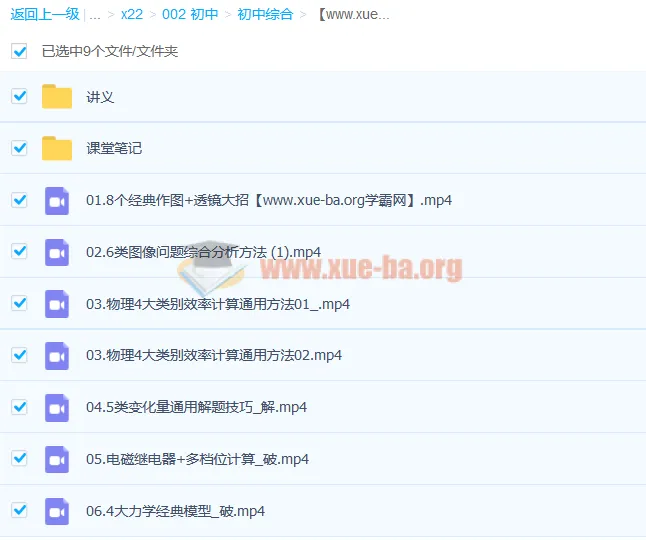The width and height of the screenshot is (646, 540).
Task: Go to x22 in breadcrumb path
Action: (x=131, y=15)
